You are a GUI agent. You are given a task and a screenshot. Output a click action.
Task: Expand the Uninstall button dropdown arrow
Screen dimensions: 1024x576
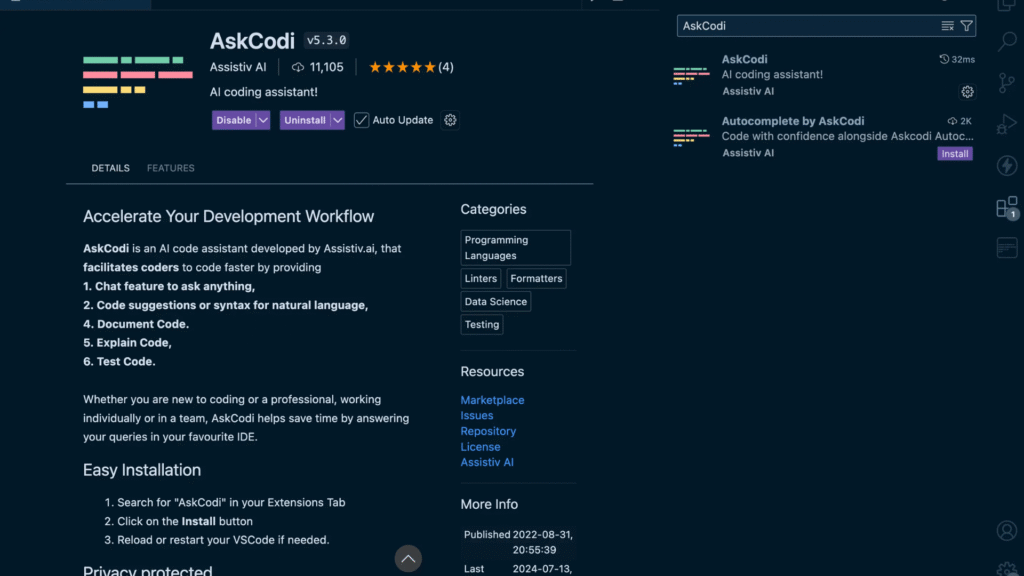point(338,120)
